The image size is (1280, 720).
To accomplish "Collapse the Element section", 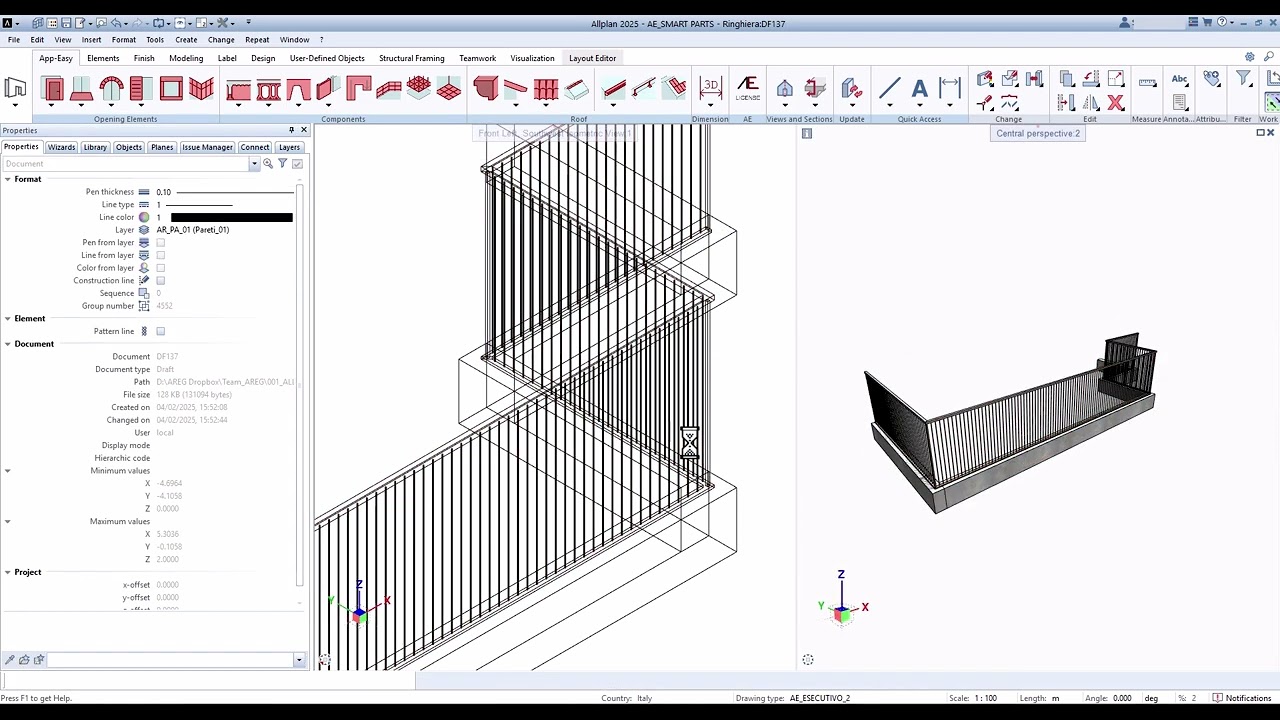I will tap(7, 318).
